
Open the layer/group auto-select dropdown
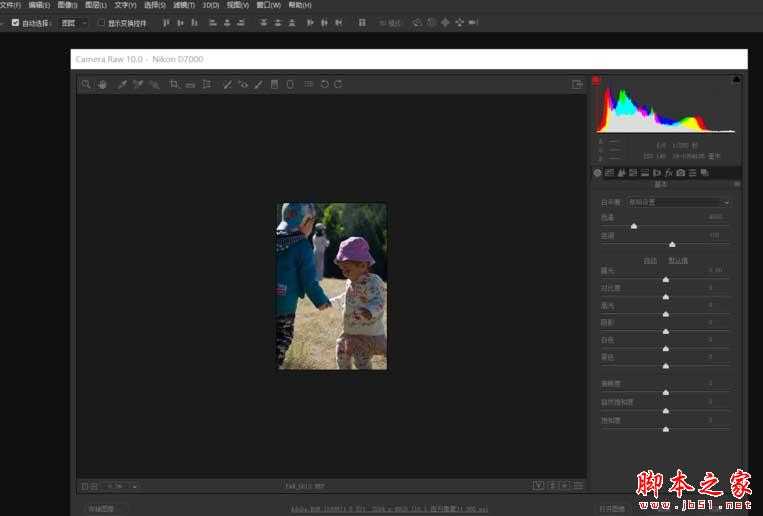tap(74, 22)
